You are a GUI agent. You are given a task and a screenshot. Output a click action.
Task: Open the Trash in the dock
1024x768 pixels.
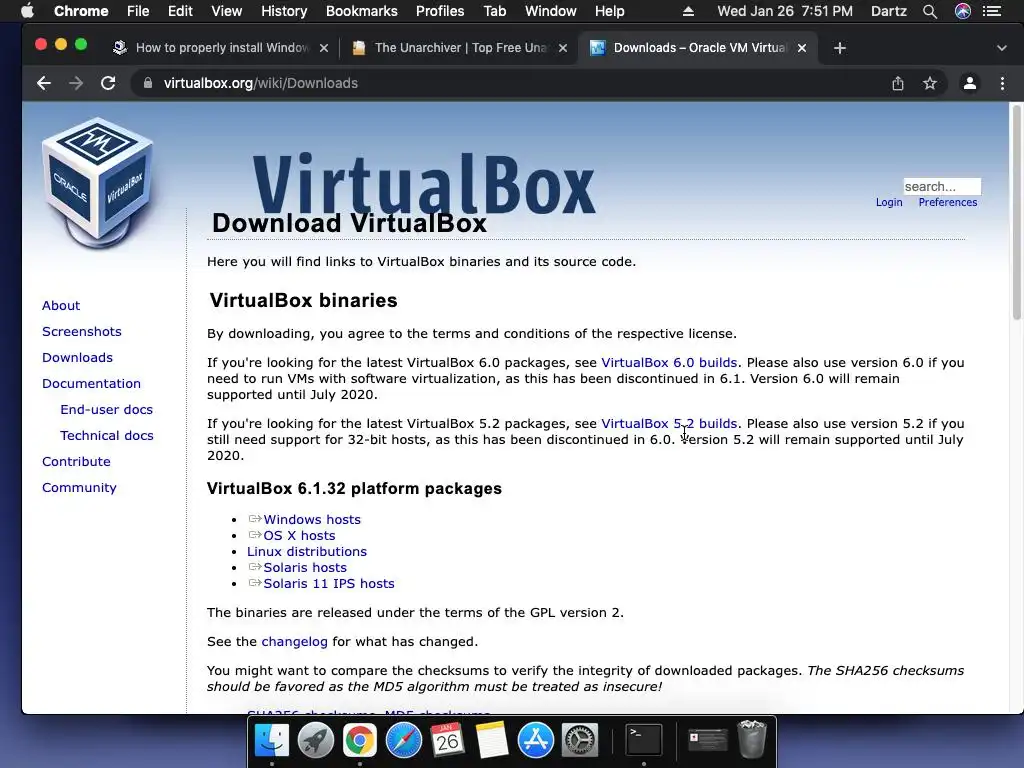point(752,739)
